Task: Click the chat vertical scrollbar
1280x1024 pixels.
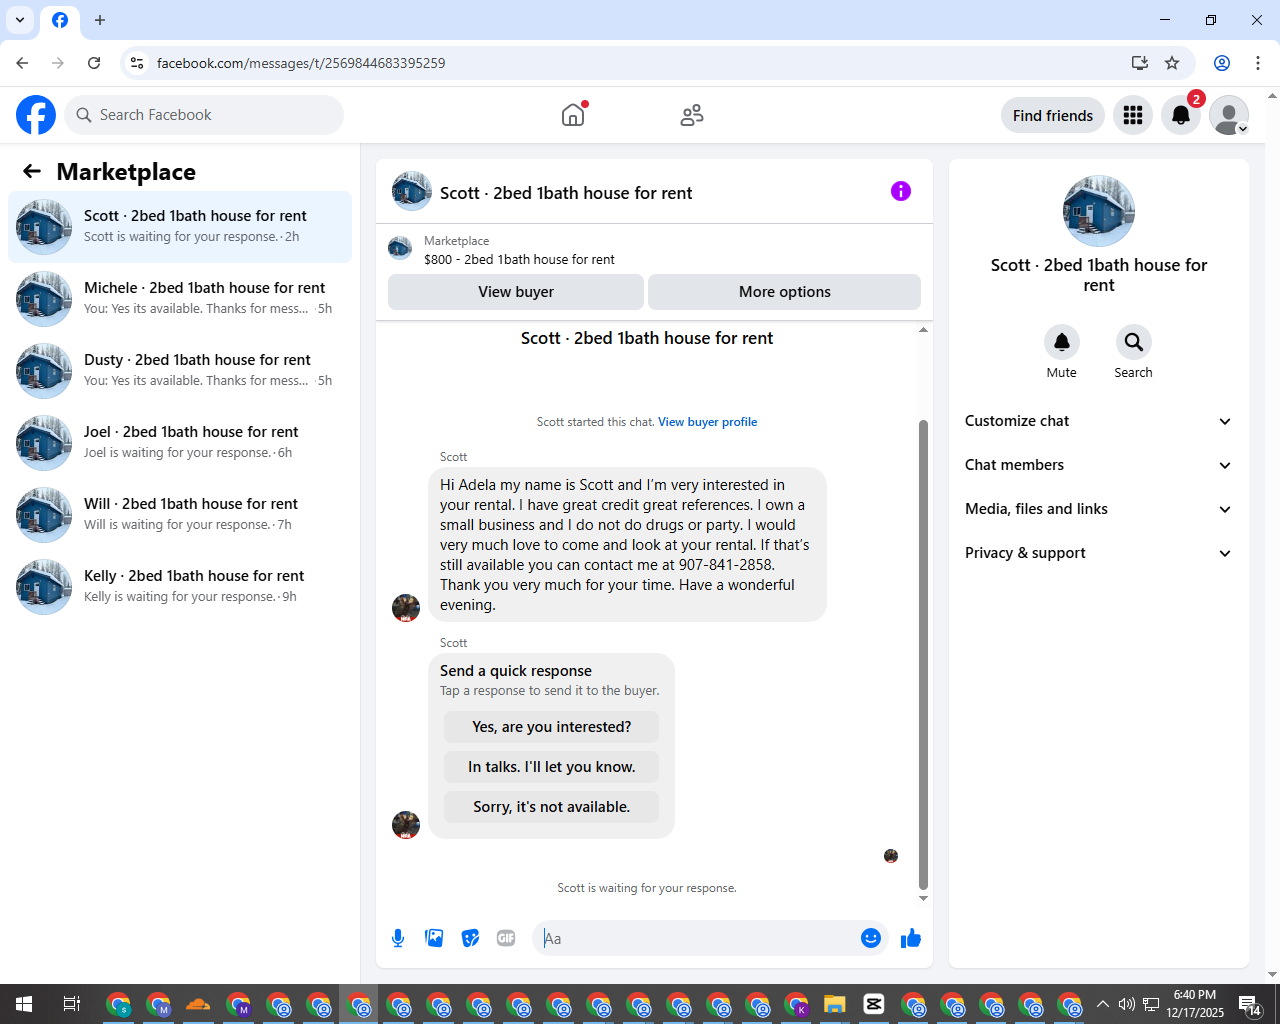Action: pos(923,655)
